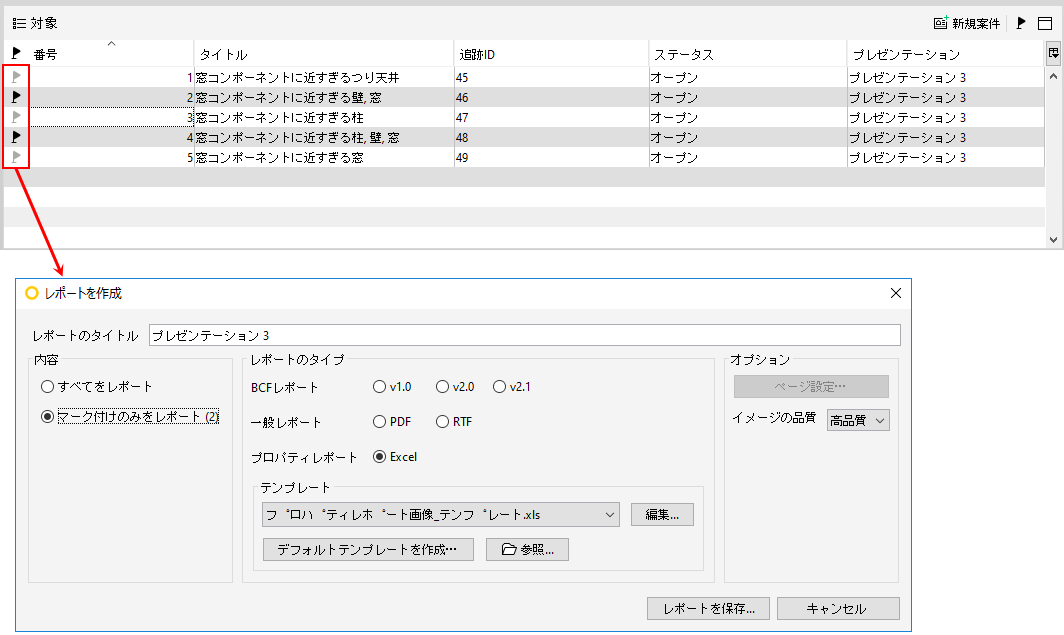Toggle the flag for row 2 壁, 窓

click(x=16, y=97)
